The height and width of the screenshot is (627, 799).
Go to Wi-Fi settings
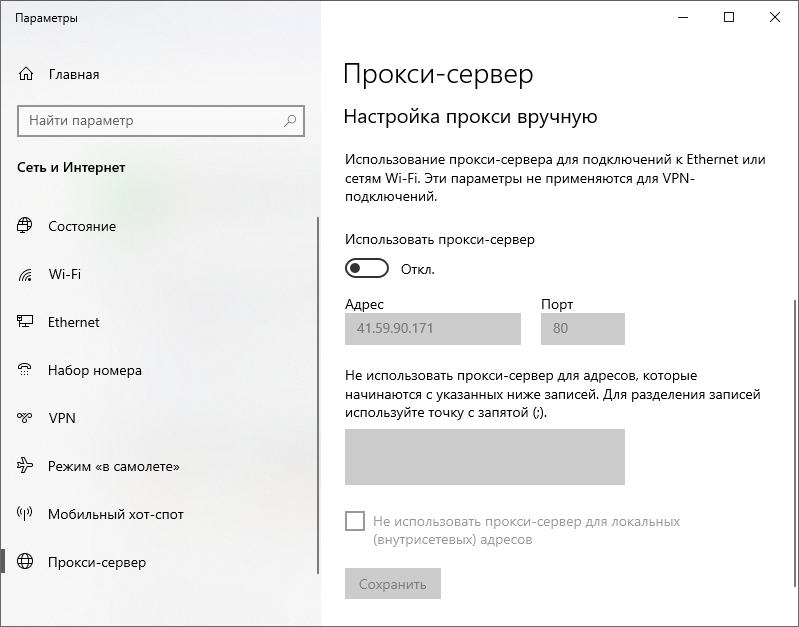65,274
